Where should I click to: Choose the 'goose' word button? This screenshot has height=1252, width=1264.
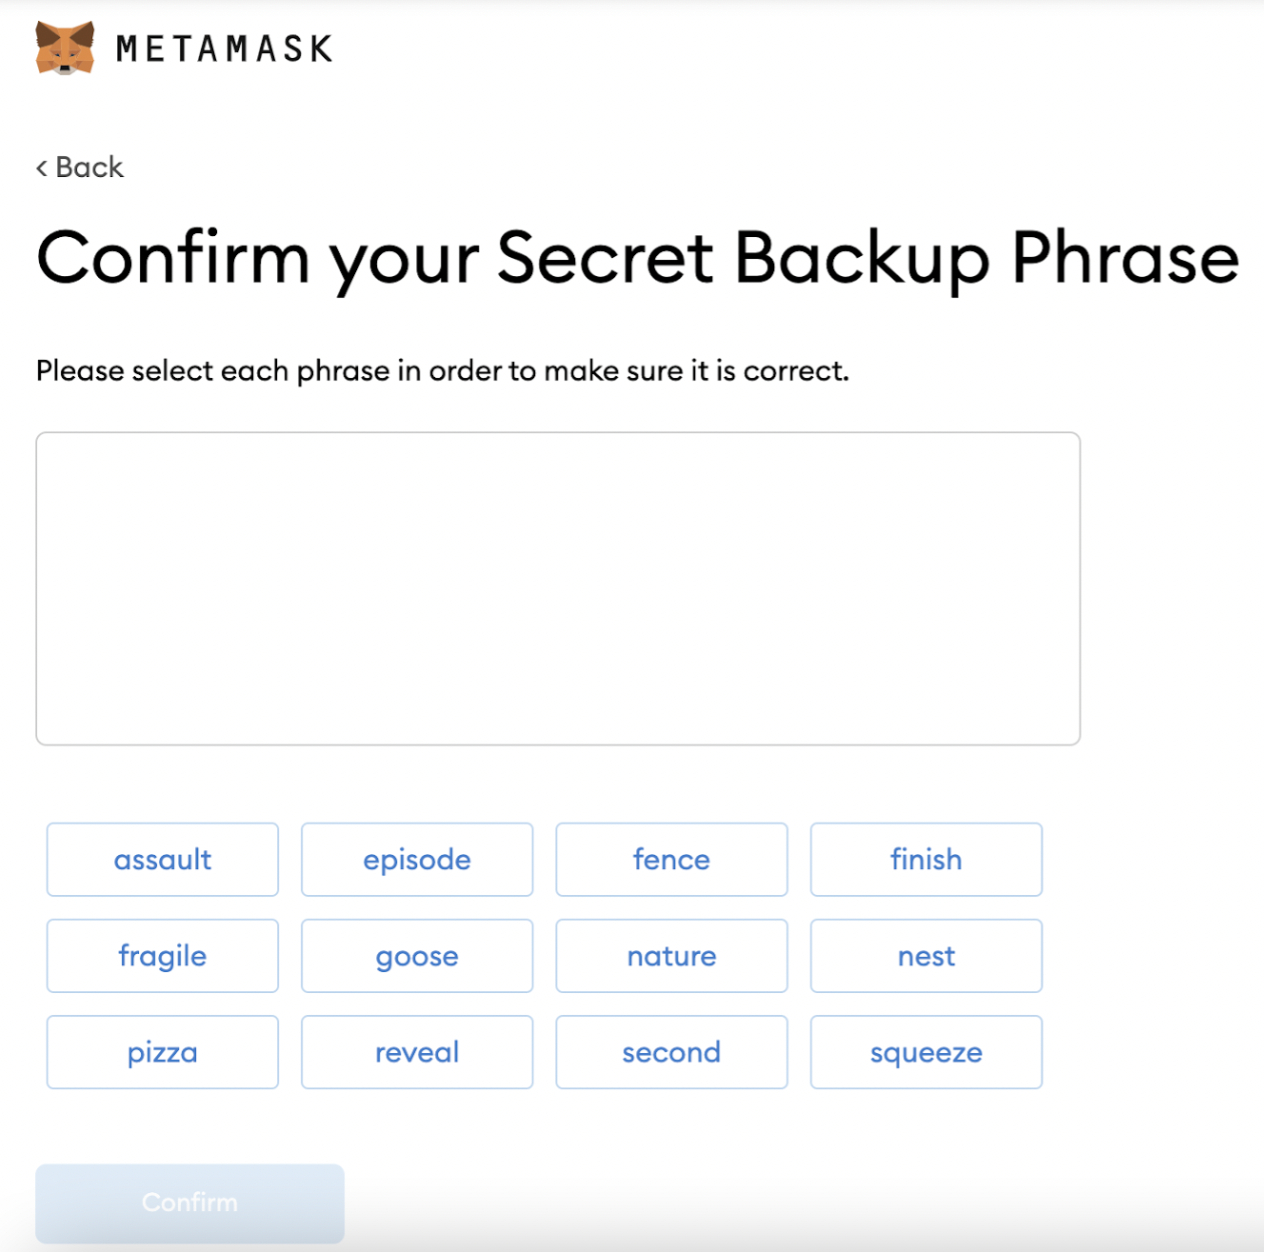pyautogui.click(x=417, y=956)
